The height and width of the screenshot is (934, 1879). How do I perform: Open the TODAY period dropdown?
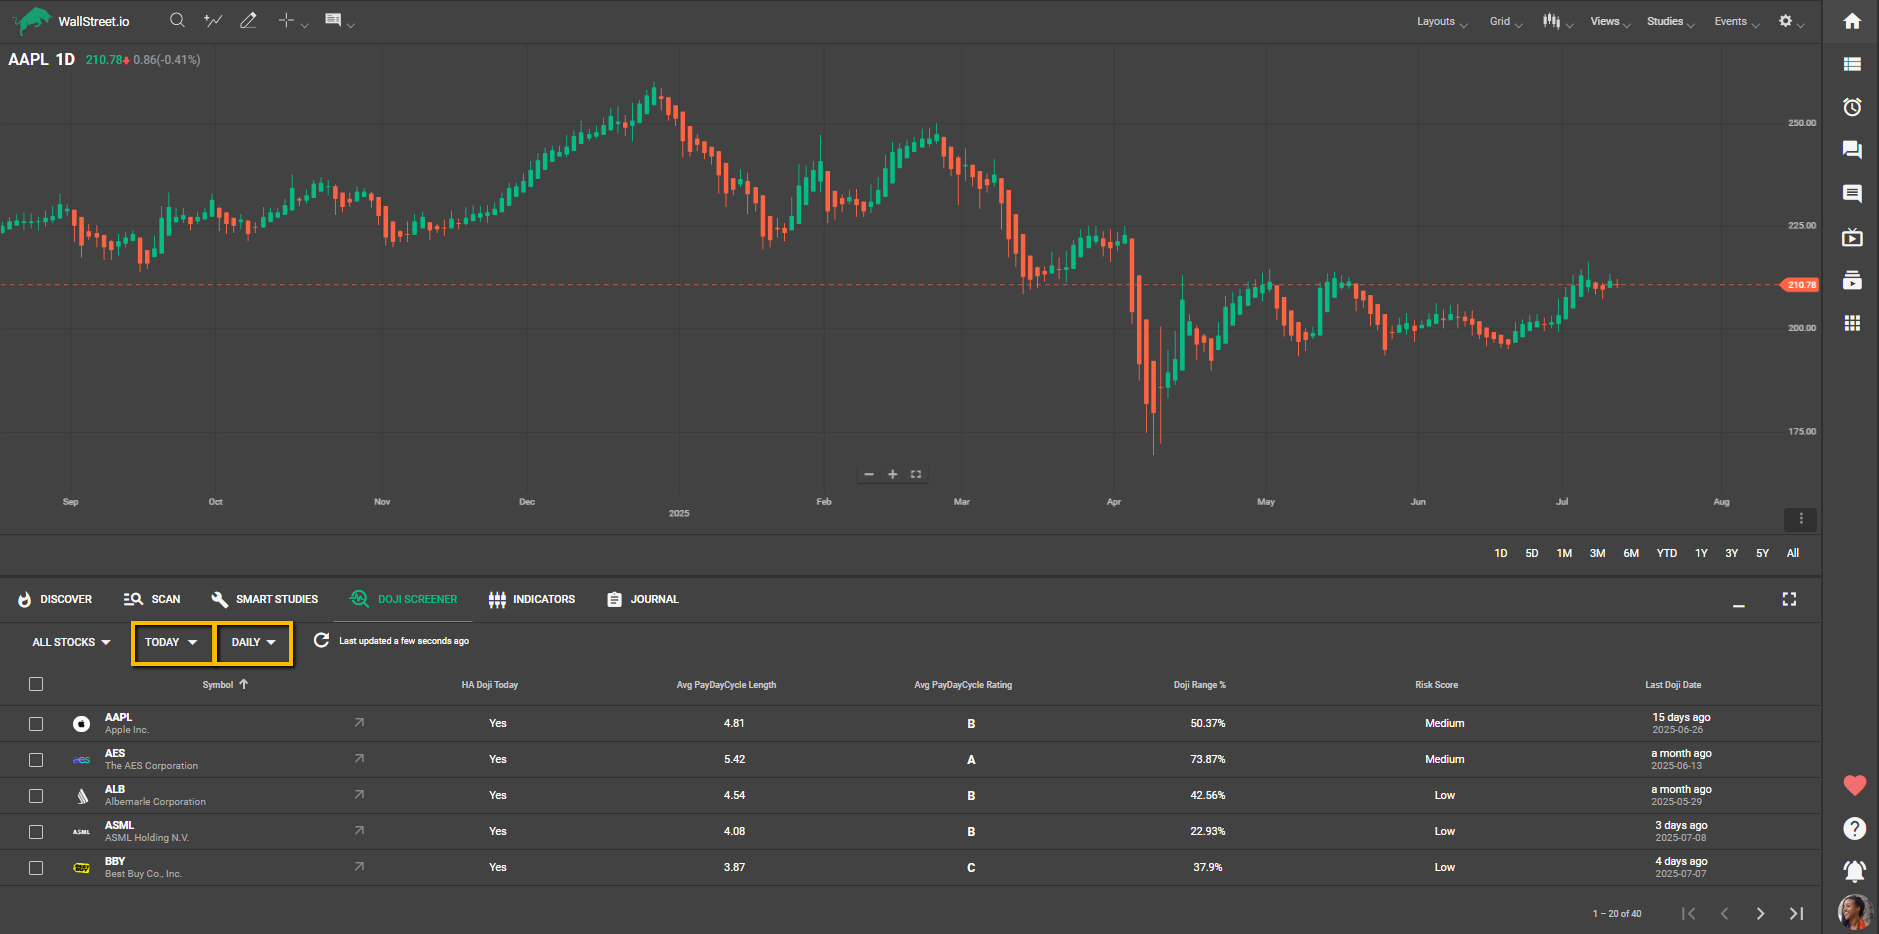[x=172, y=642]
